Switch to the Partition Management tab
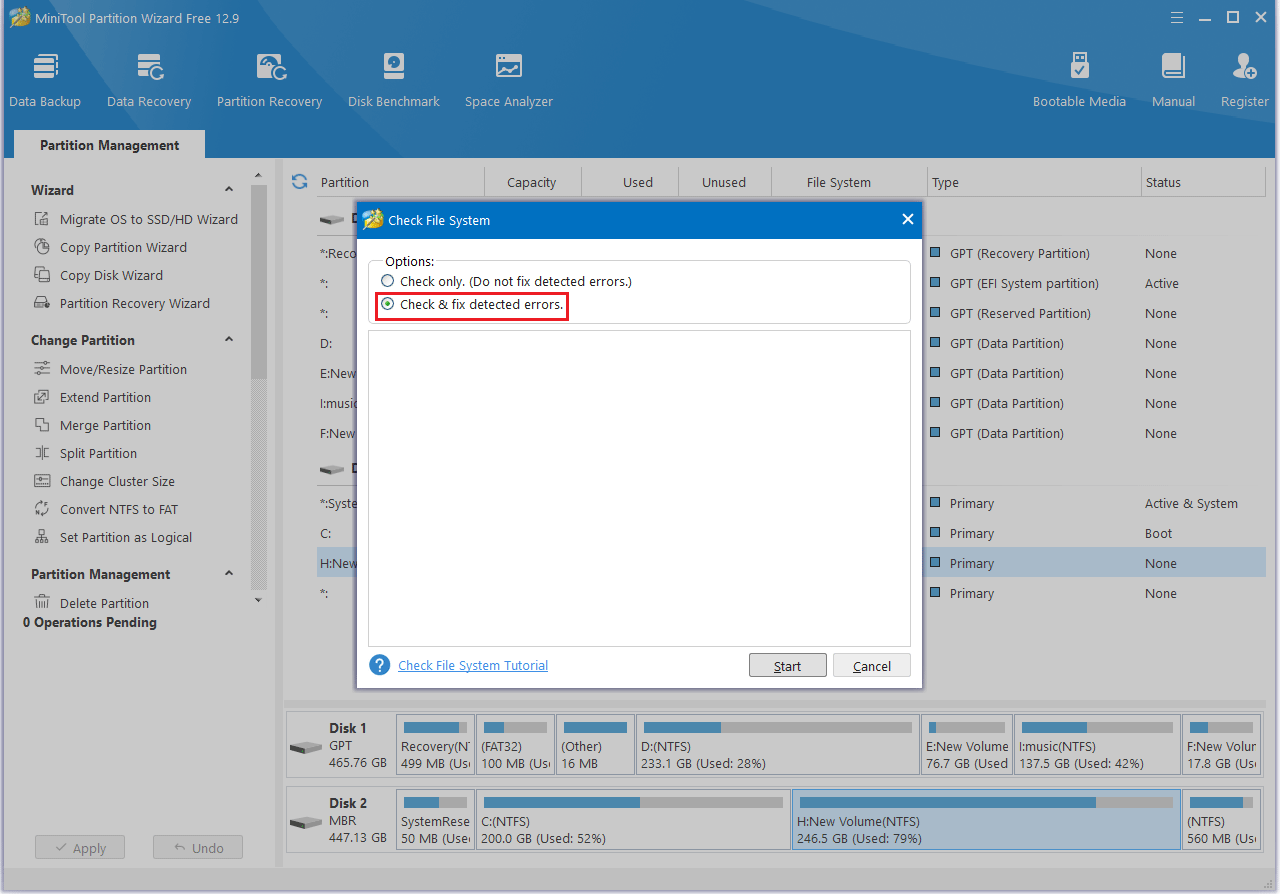This screenshot has width=1280, height=894. click(x=109, y=145)
